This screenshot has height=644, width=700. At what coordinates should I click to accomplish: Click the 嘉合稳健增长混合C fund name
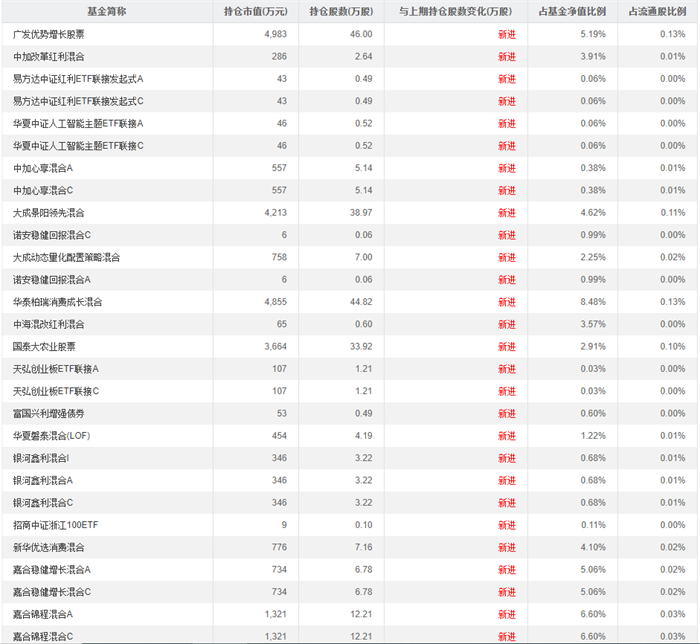point(52,592)
